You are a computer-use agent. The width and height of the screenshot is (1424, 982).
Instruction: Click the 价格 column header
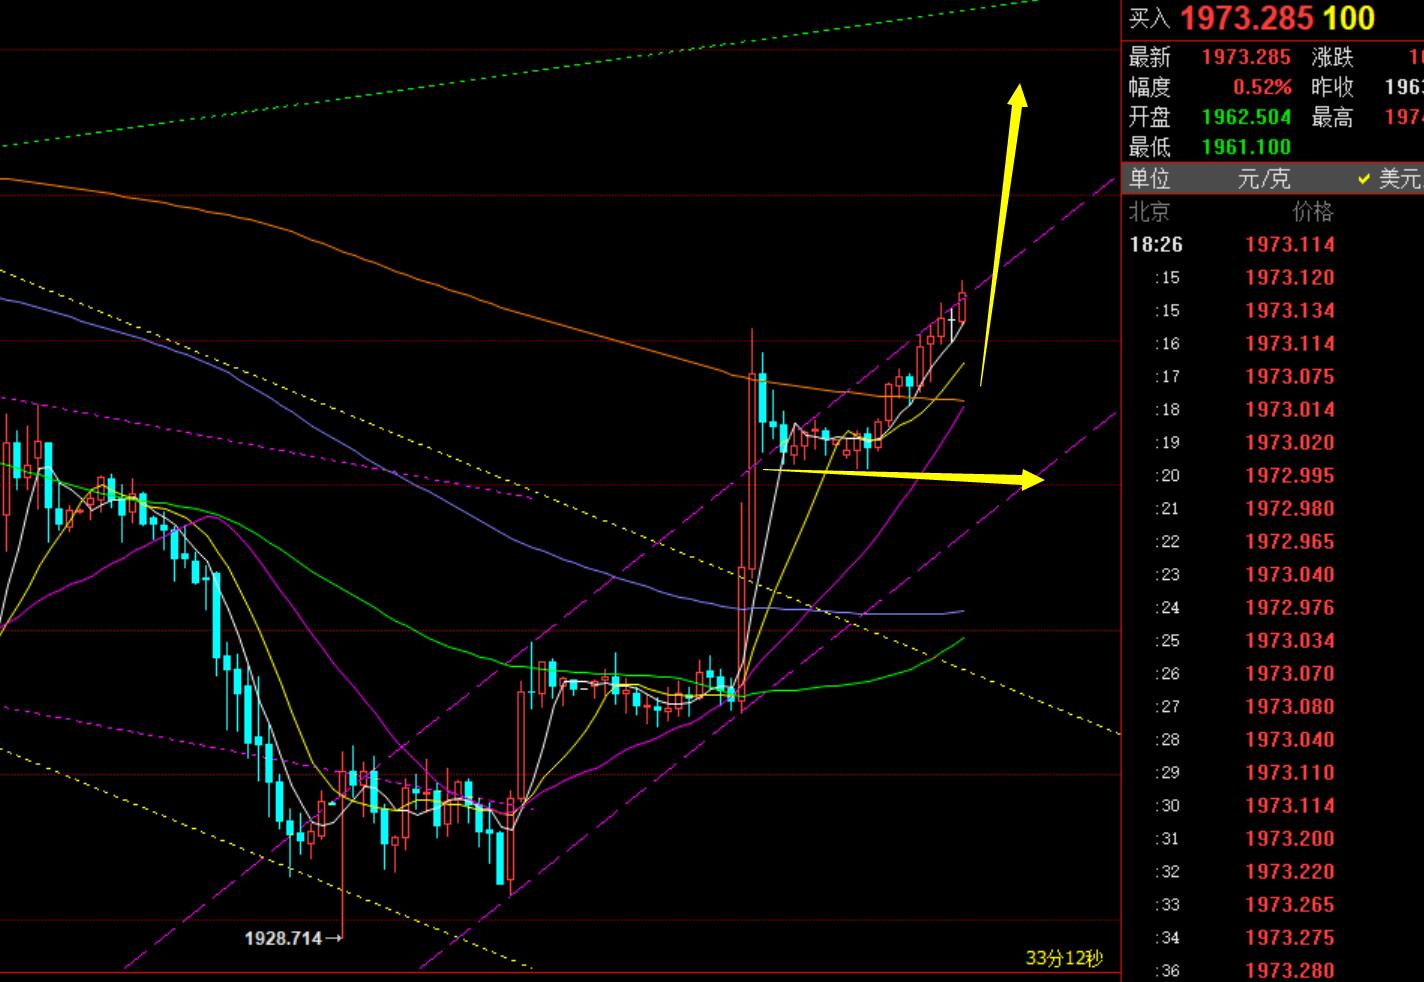pos(1313,212)
